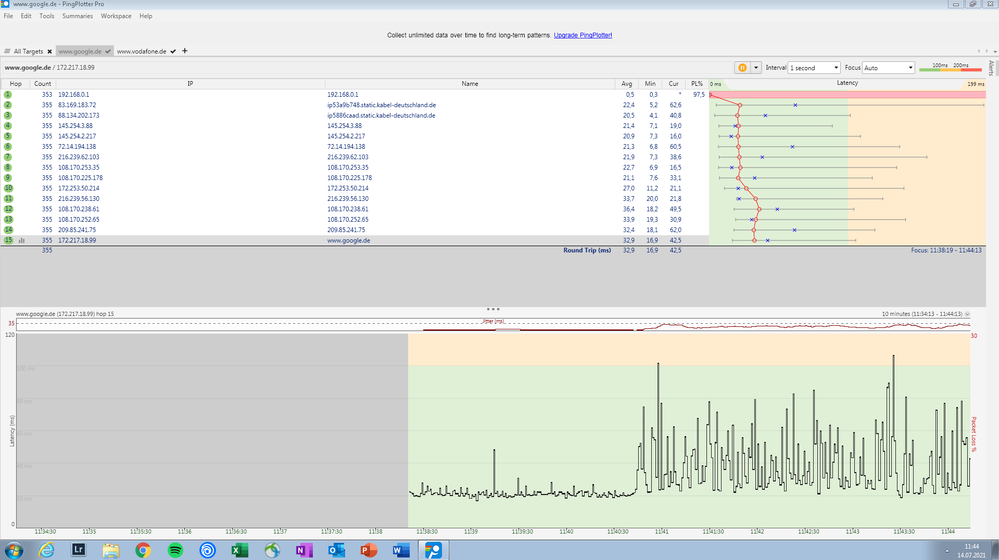
Task: Click the Latency graph column header
Action: [847, 83]
